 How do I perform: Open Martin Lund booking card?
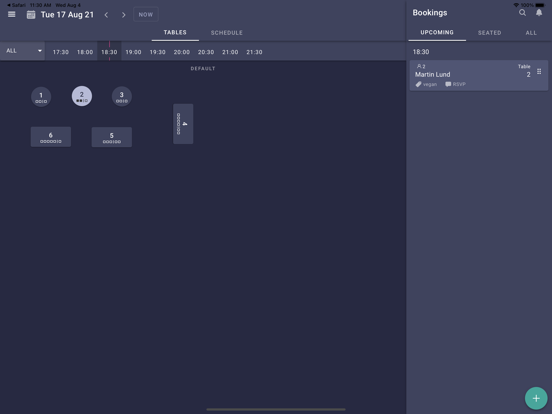coord(478,75)
